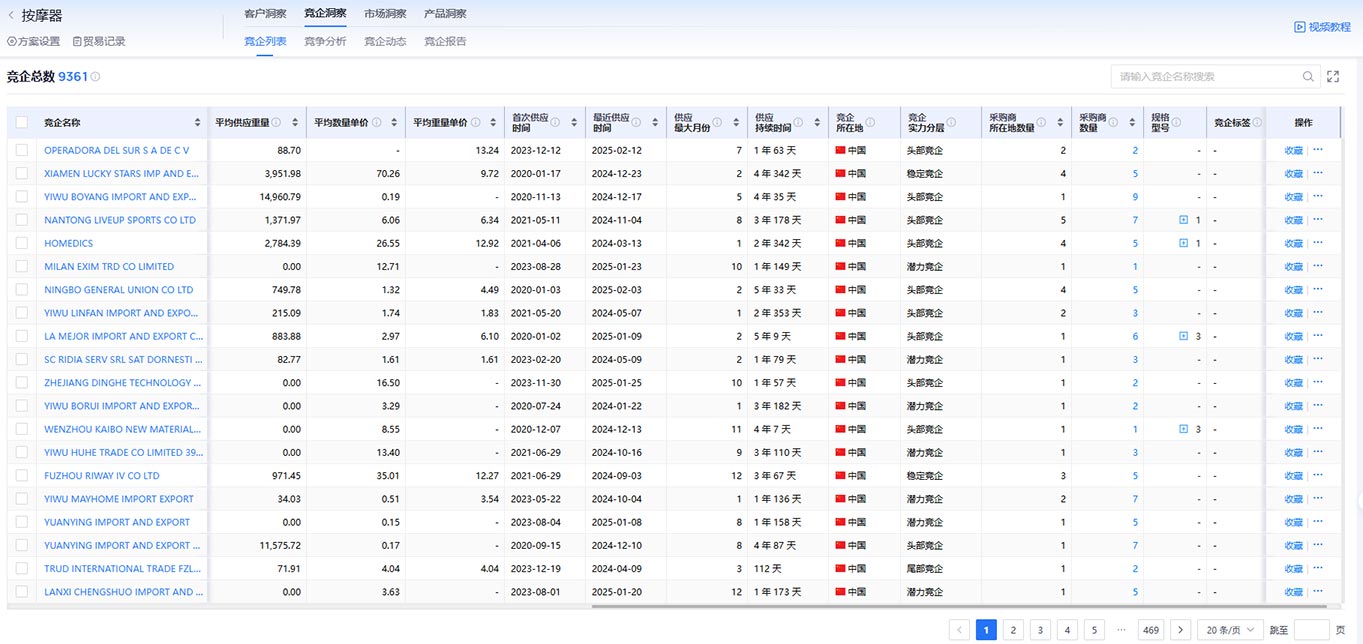Click the search magnifier icon

(x=1308, y=76)
